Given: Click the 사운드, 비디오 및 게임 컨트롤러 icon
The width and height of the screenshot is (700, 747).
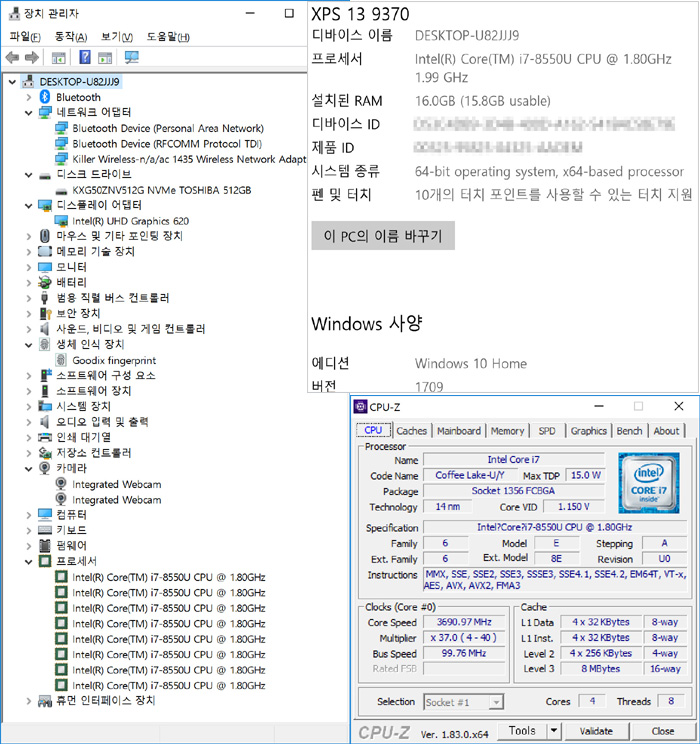Looking at the screenshot, I should 45,329.
